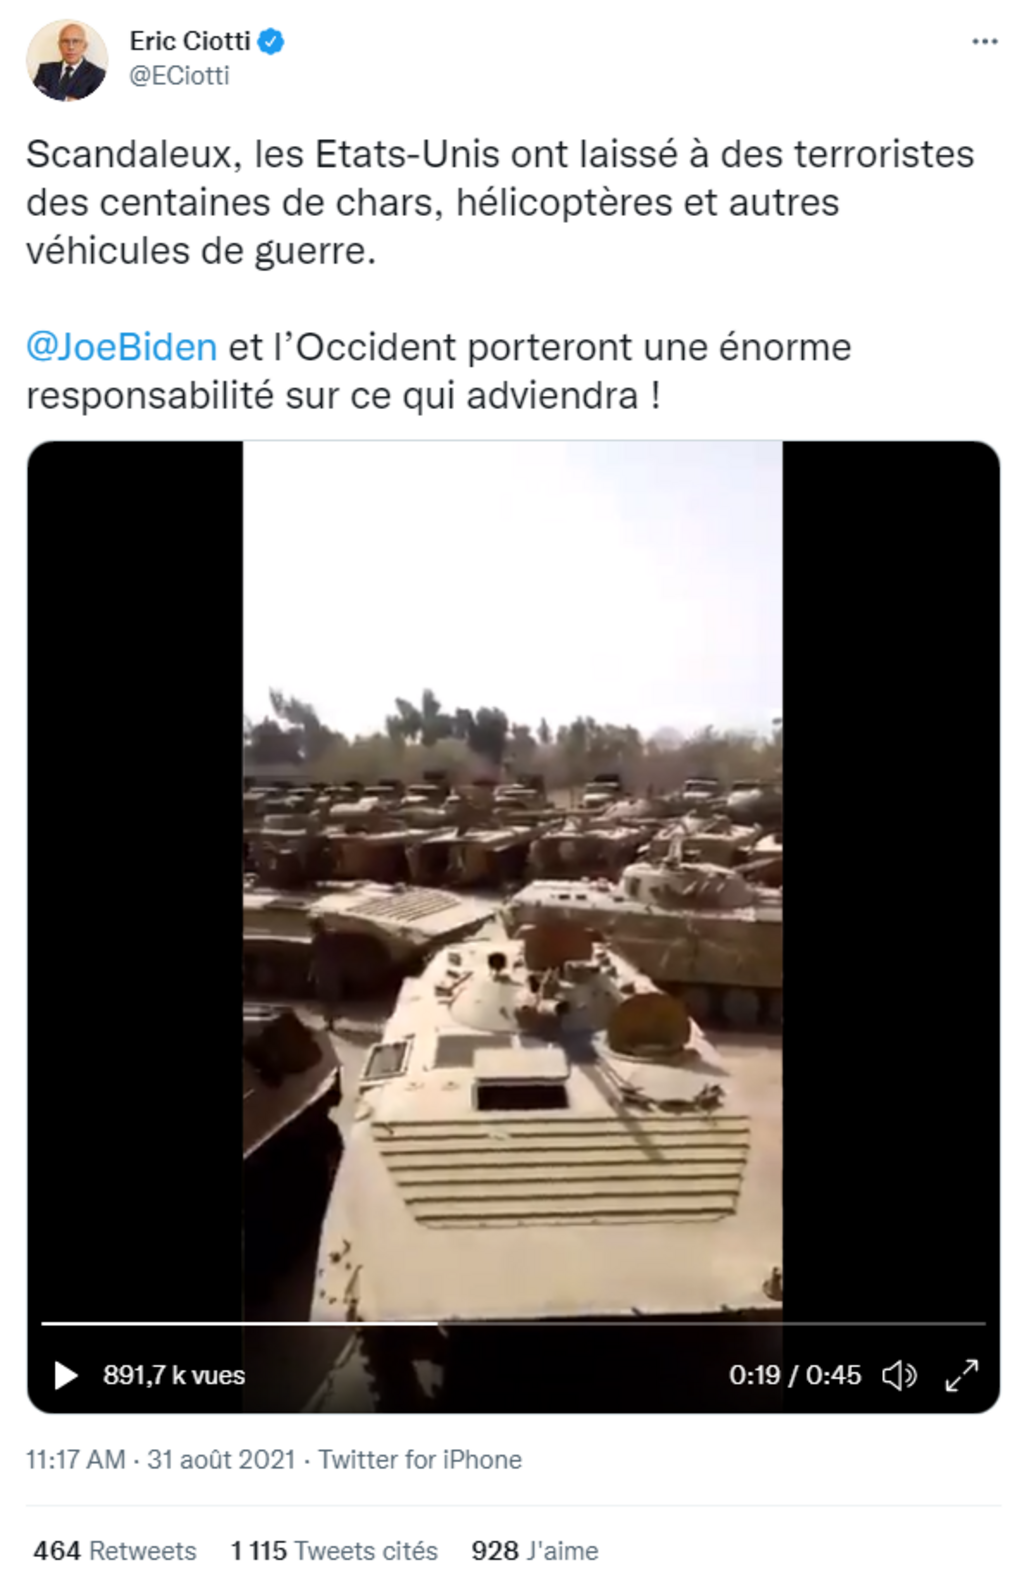This screenshot has height=1572, width=1024.
Task: View the 1 115 Tweets cités list
Action: [334, 1550]
